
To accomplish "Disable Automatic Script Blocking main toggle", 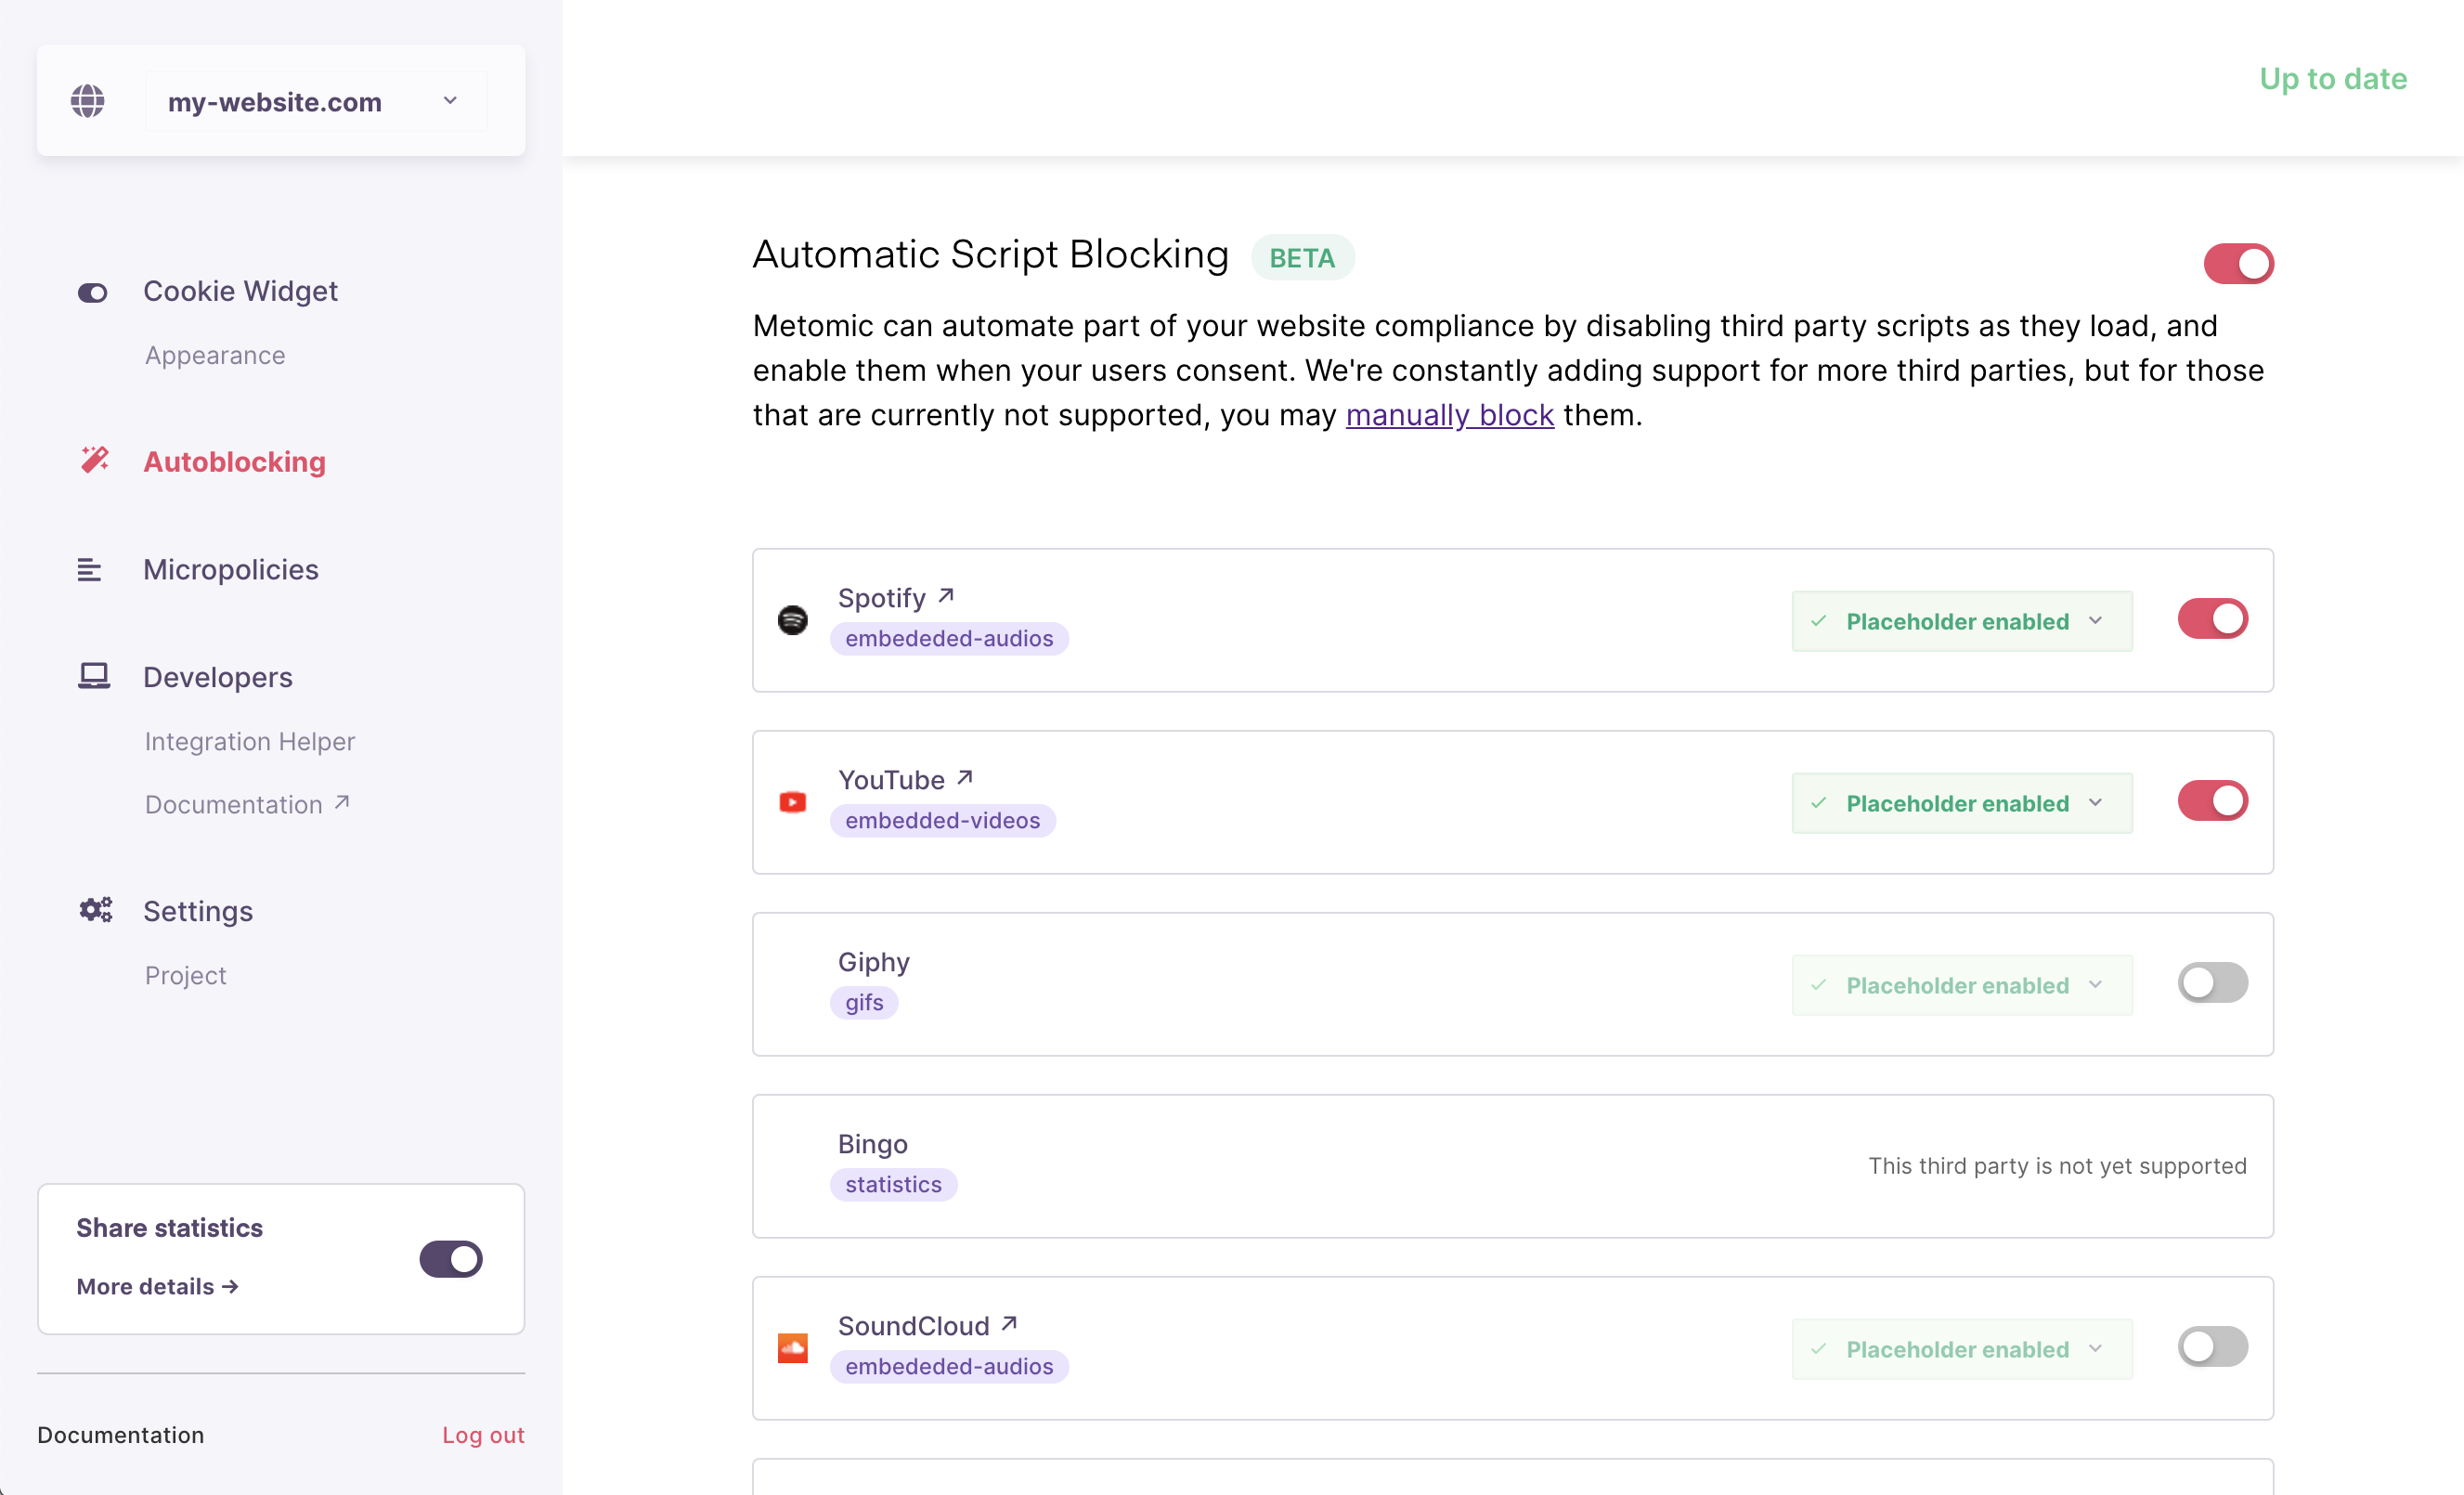I will click(x=2238, y=264).
